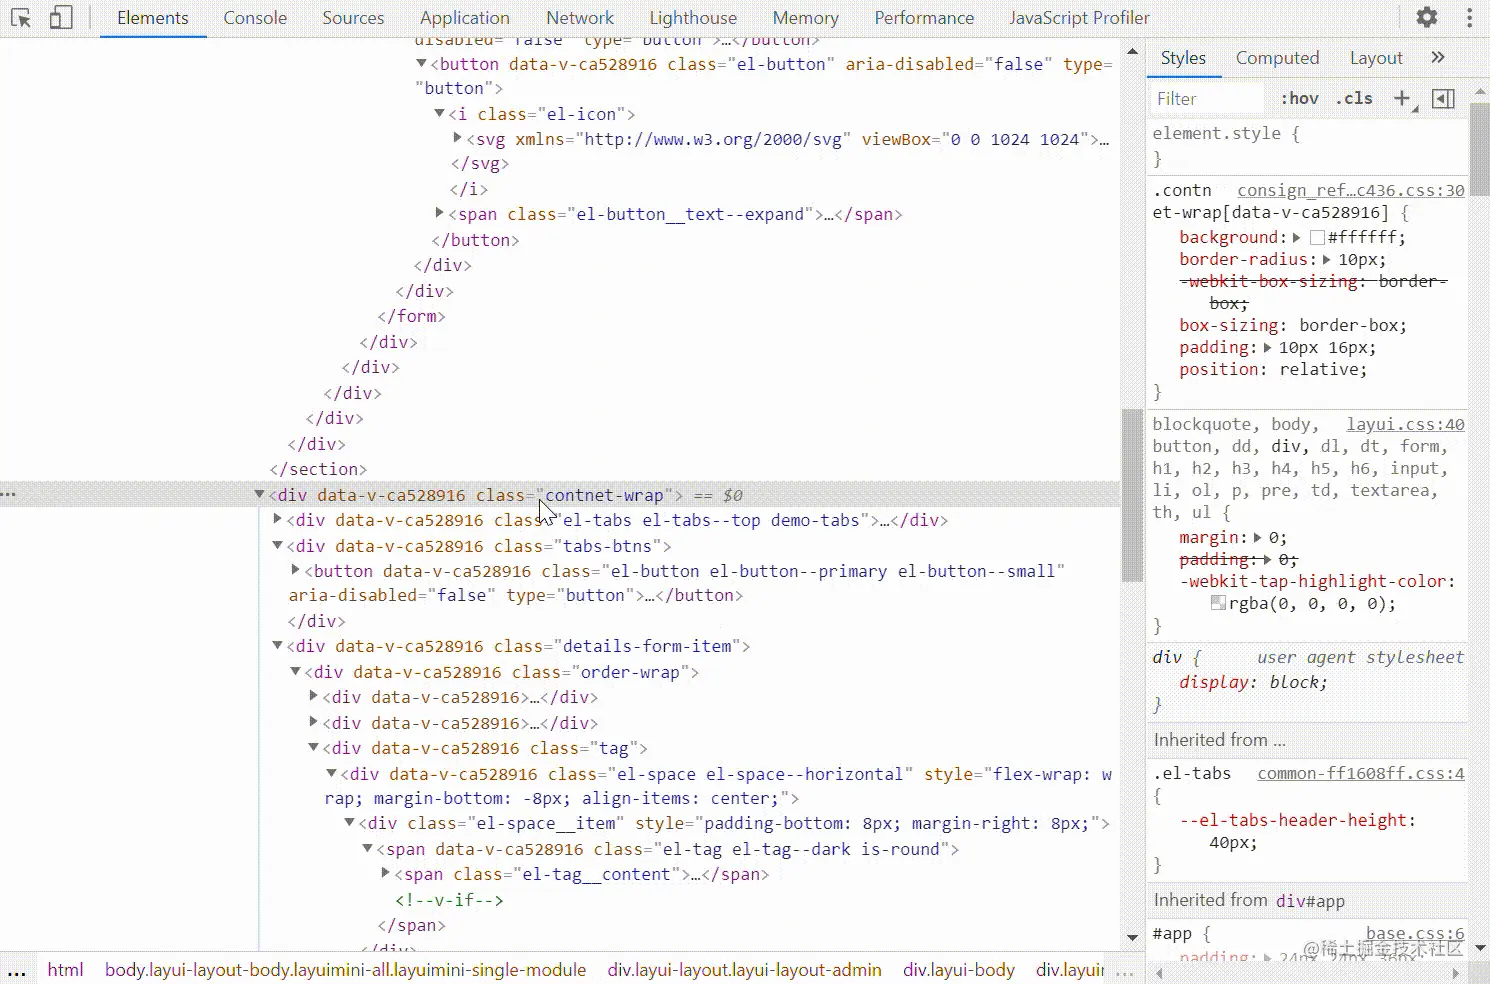Viewport: 1490px width, 984px height.
Task: Collapse the details-form-item div node
Action: point(277,646)
